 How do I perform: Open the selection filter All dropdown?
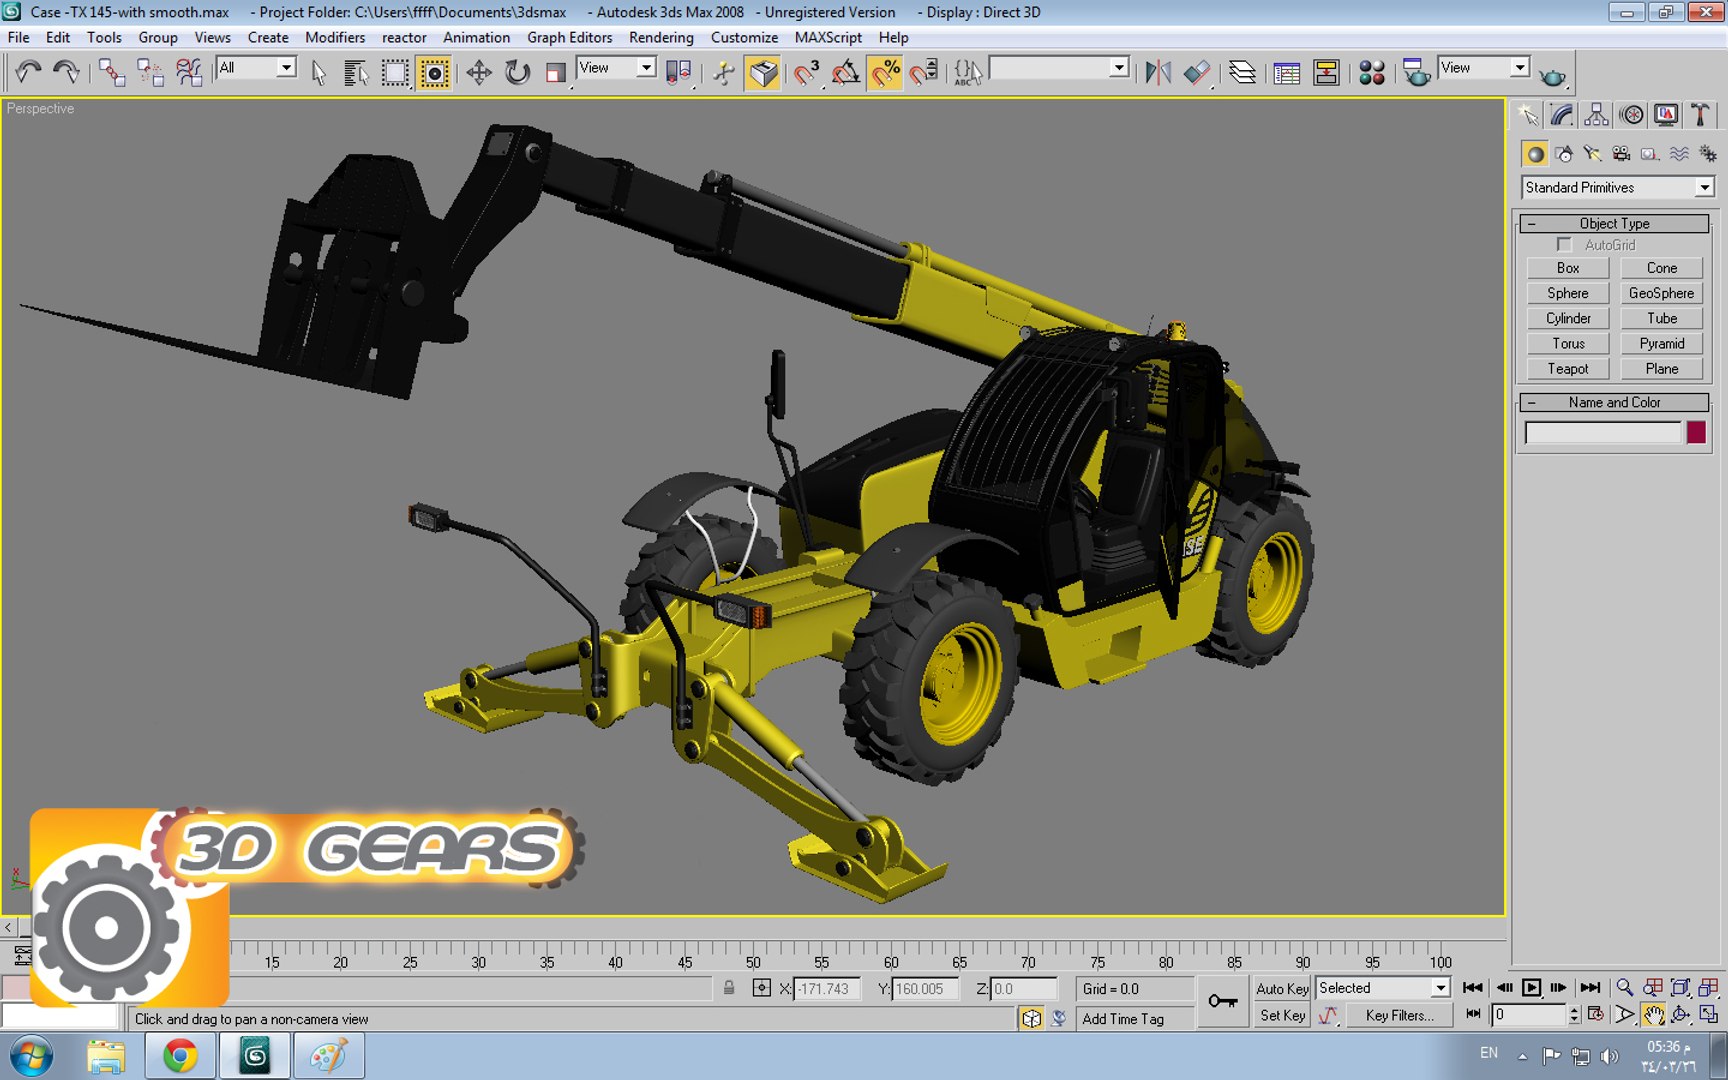(286, 67)
